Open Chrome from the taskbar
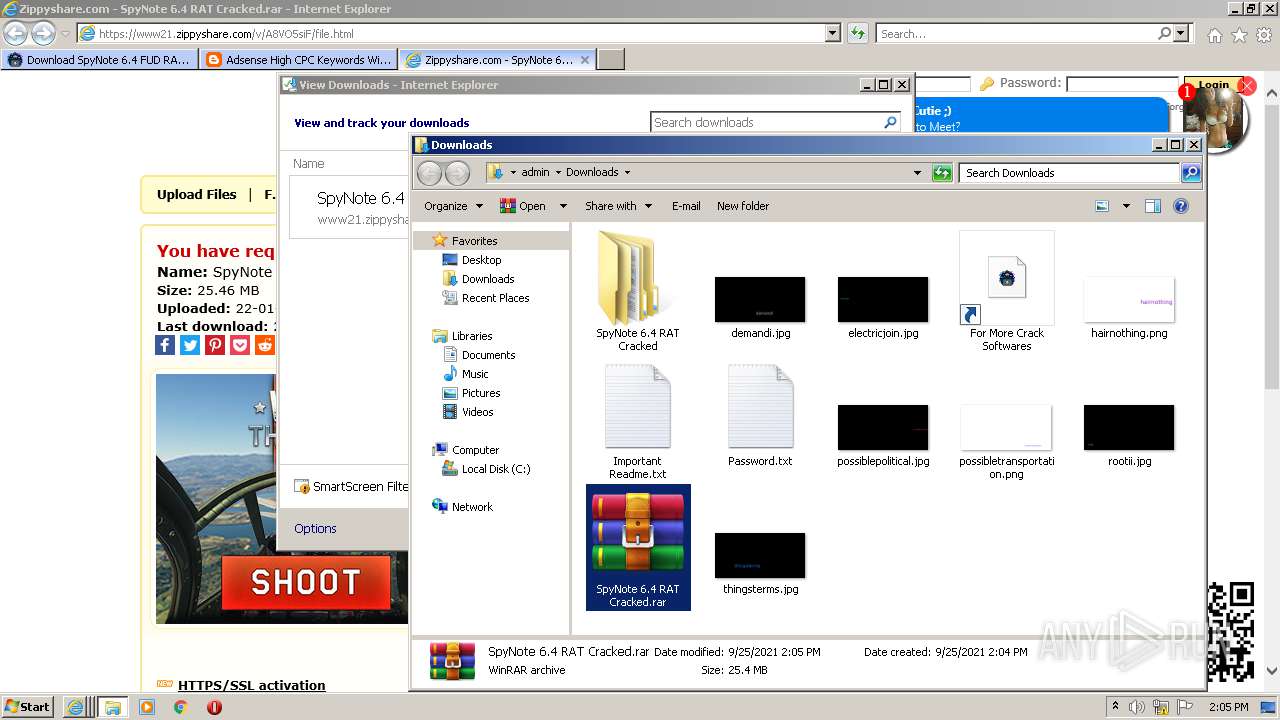This screenshot has height=720, width=1280. pos(180,707)
